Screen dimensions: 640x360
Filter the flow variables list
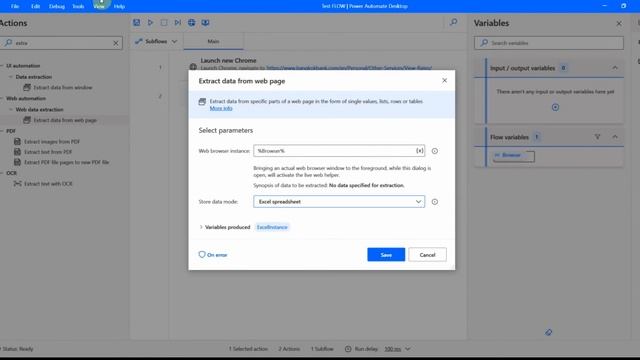pos(598,137)
